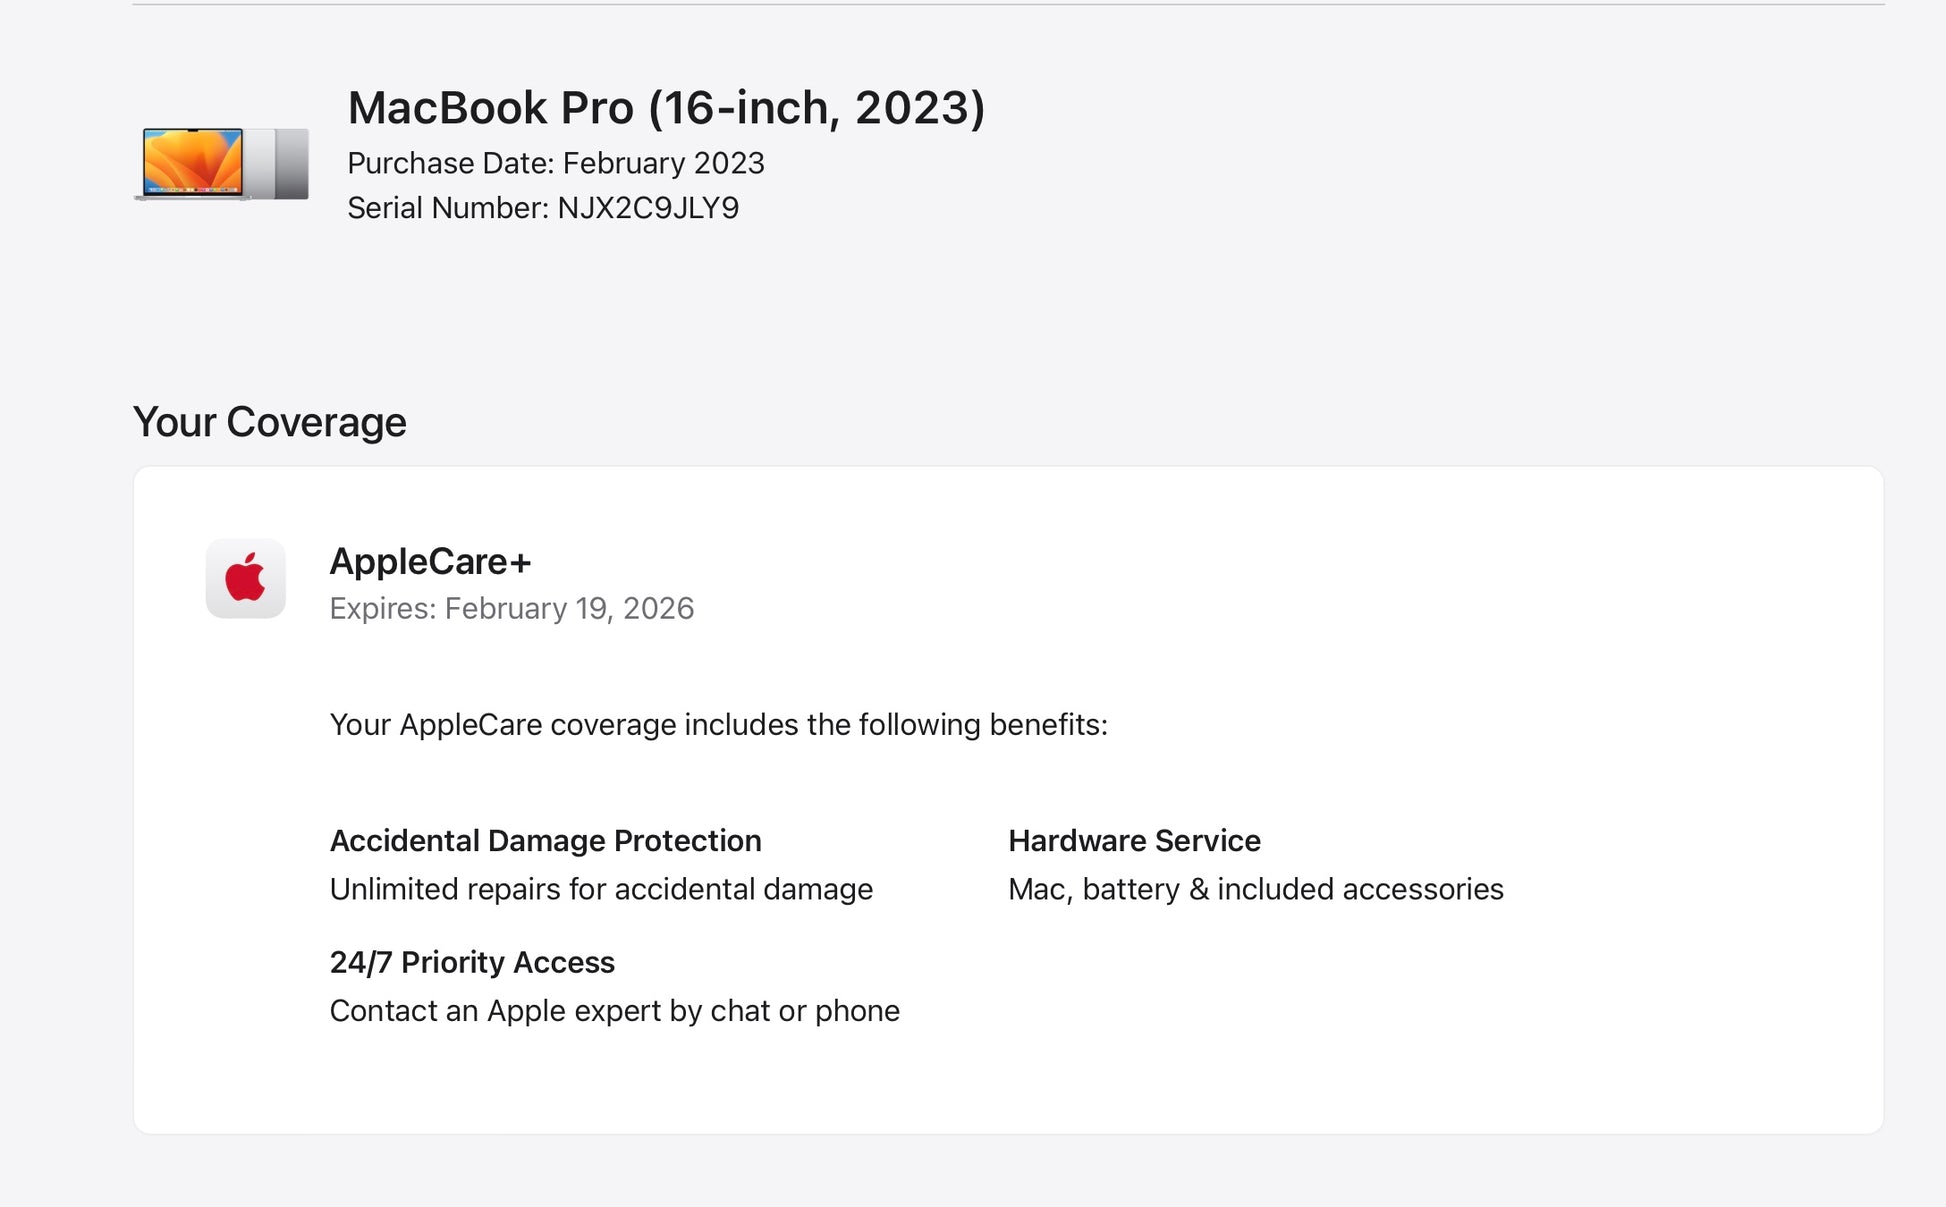Select the "Accidental Damage Protection" benefit heading
This screenshot has width=1946, height=1207.
coord(545,841)
